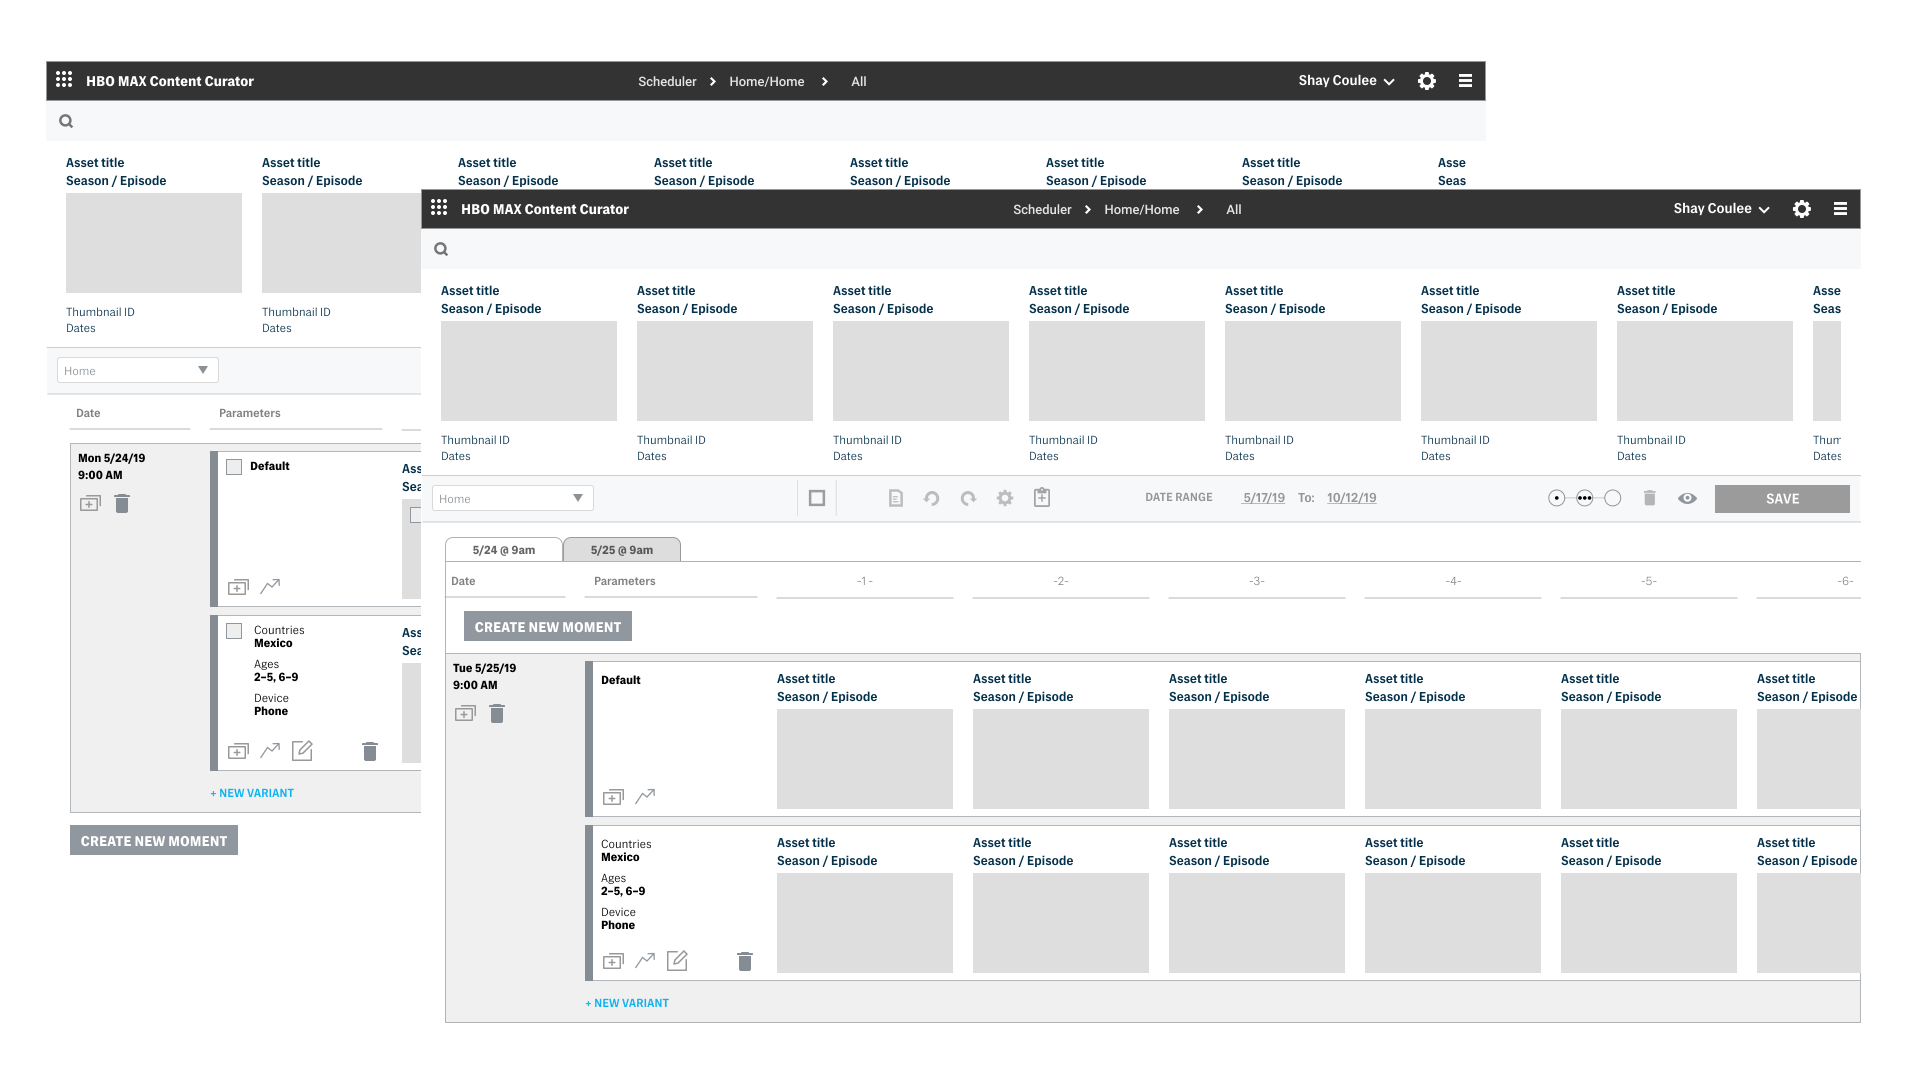
Task: Open the Home dropdown in back window
Action: point(137,370)
